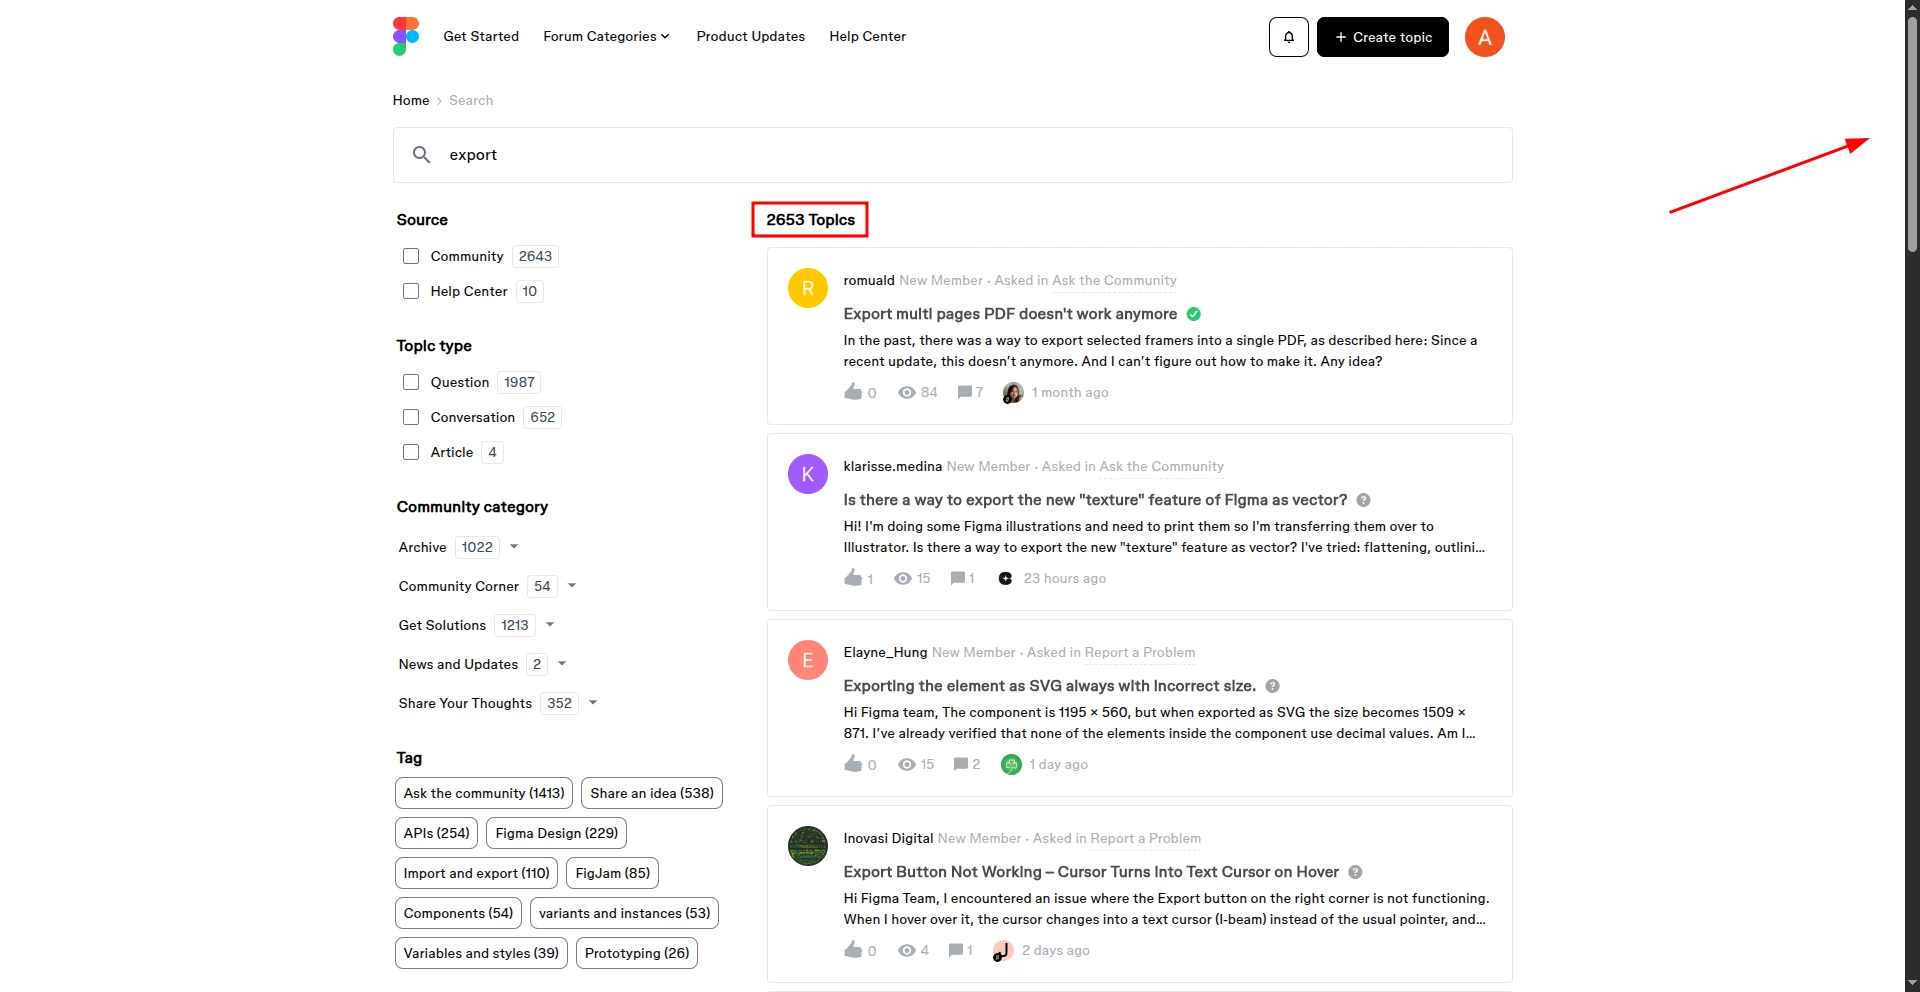Click Inovasi Digital's avatar image

click(x=807, y=846)
